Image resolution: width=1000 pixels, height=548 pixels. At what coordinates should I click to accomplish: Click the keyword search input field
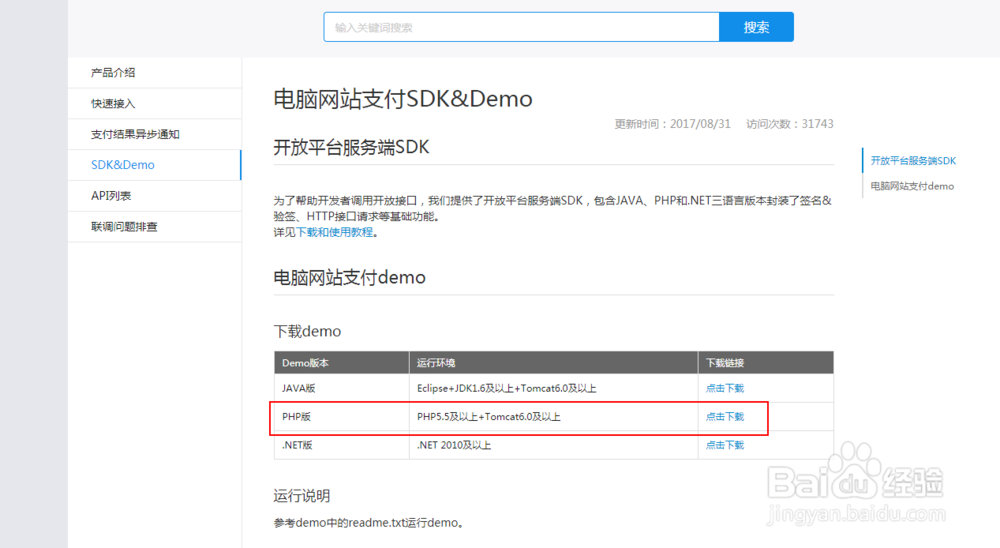[520, 28]
